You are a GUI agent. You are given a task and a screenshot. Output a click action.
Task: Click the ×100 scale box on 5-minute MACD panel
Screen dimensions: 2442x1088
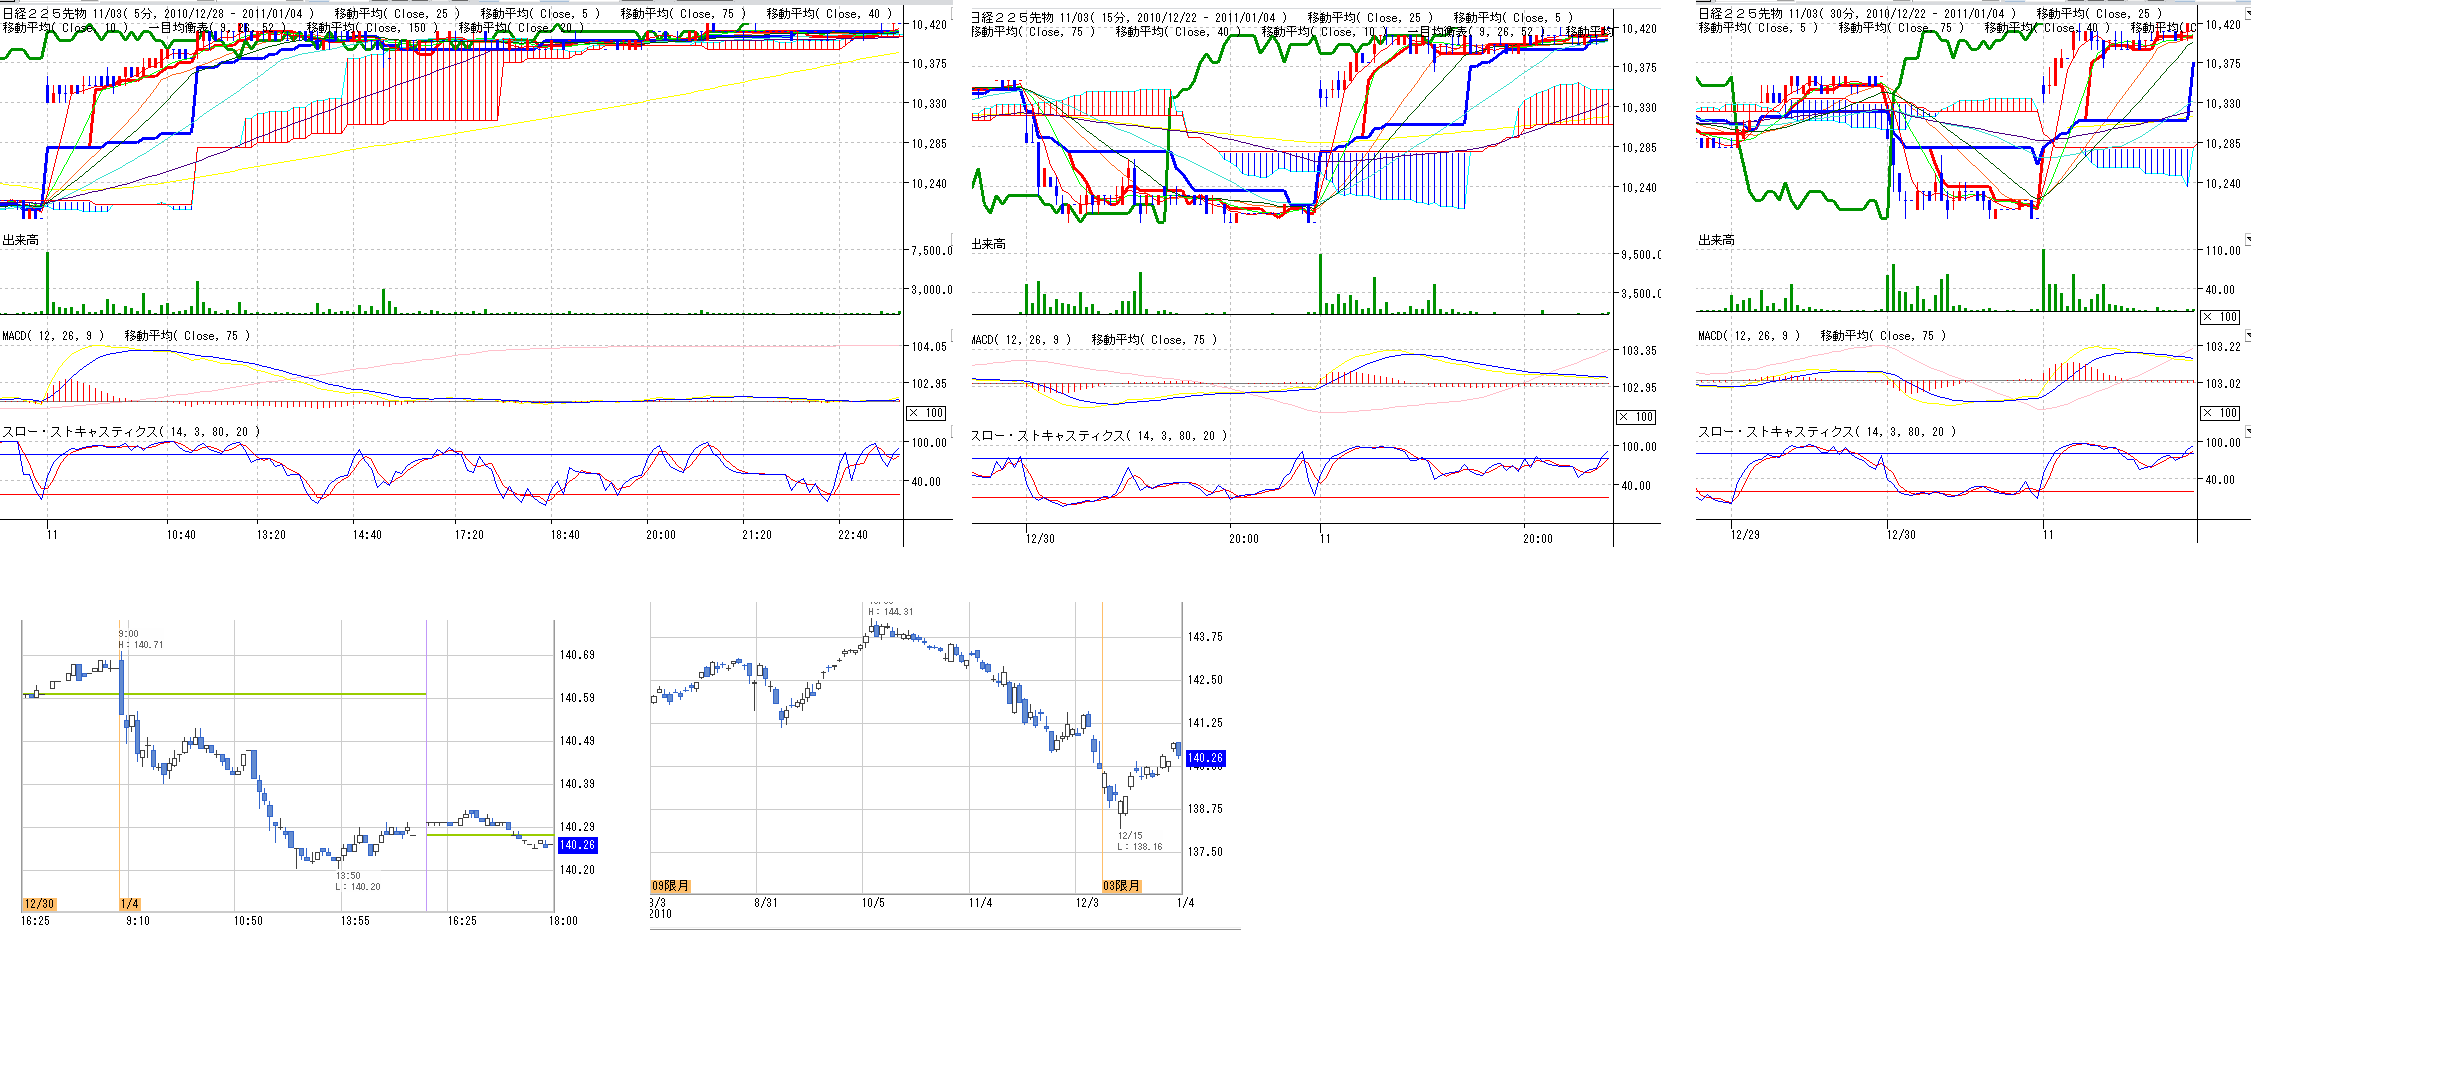[926, 413]
